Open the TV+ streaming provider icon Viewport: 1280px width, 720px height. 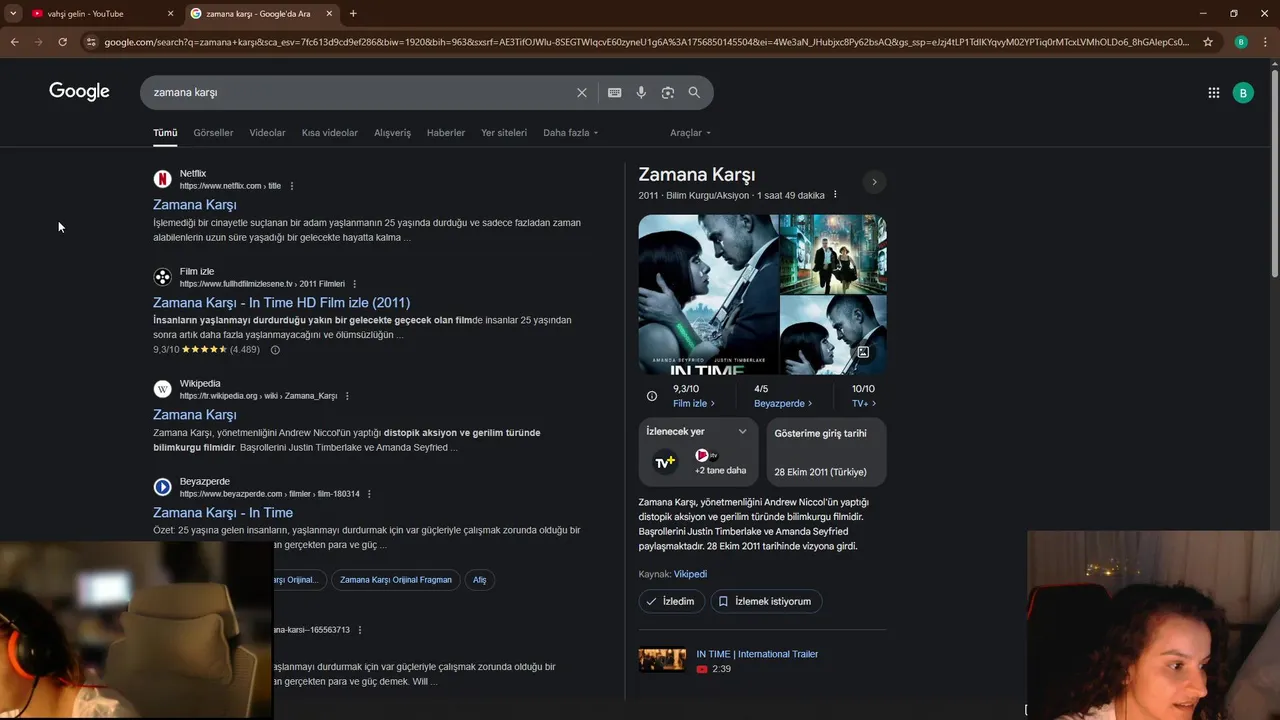point(664,462)
